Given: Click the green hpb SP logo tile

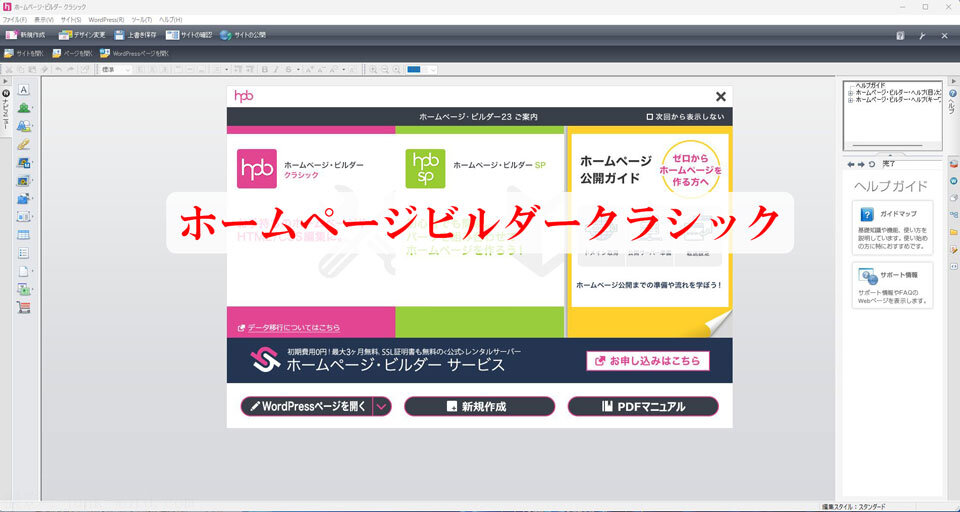Looking at the screenshot, I should click(426, 168).
